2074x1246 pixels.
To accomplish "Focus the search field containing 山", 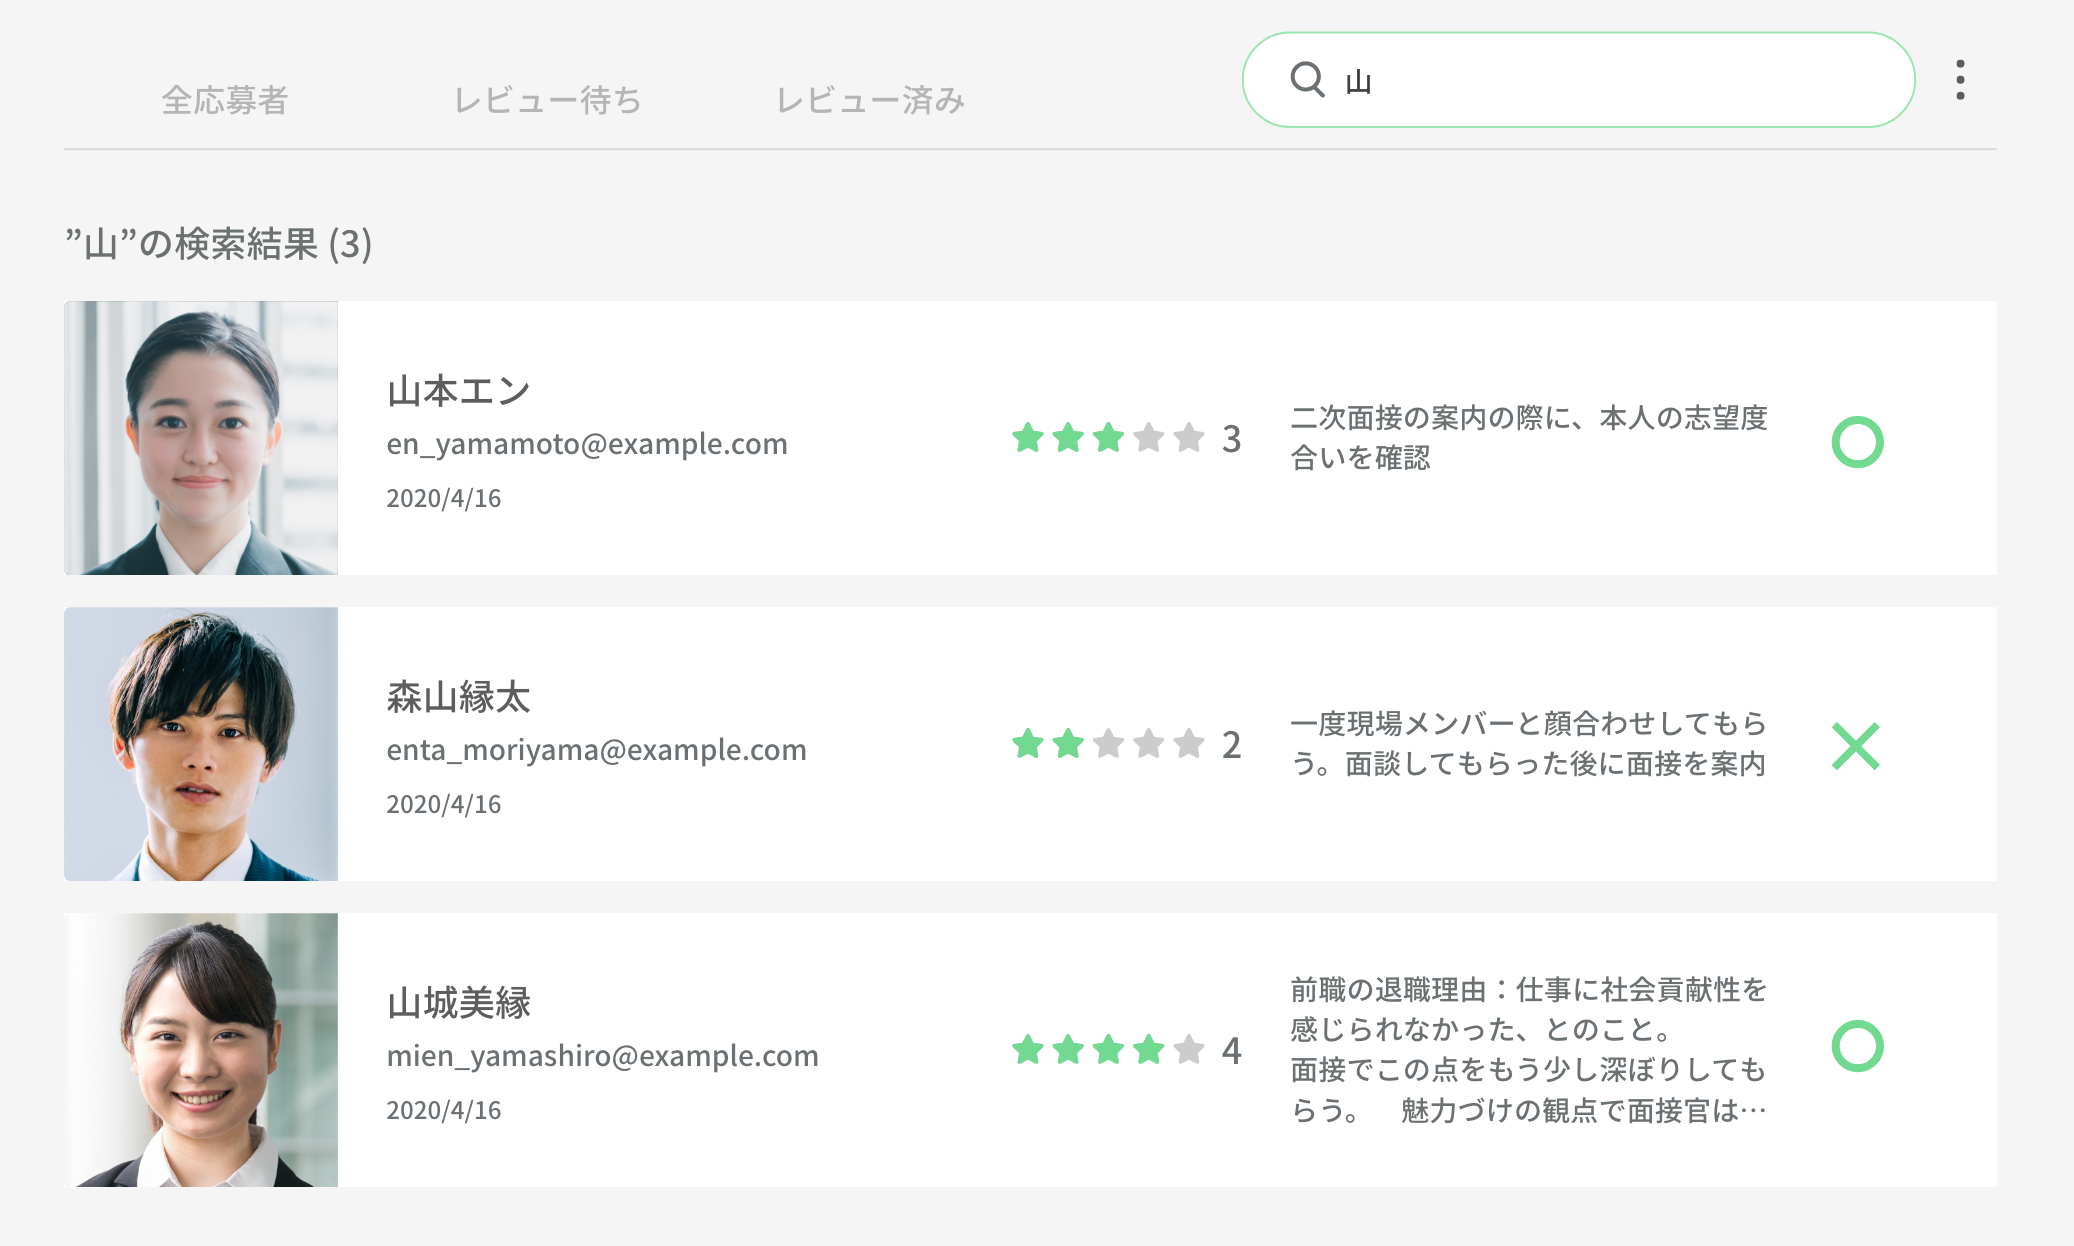I will [x=1600, y=80].
